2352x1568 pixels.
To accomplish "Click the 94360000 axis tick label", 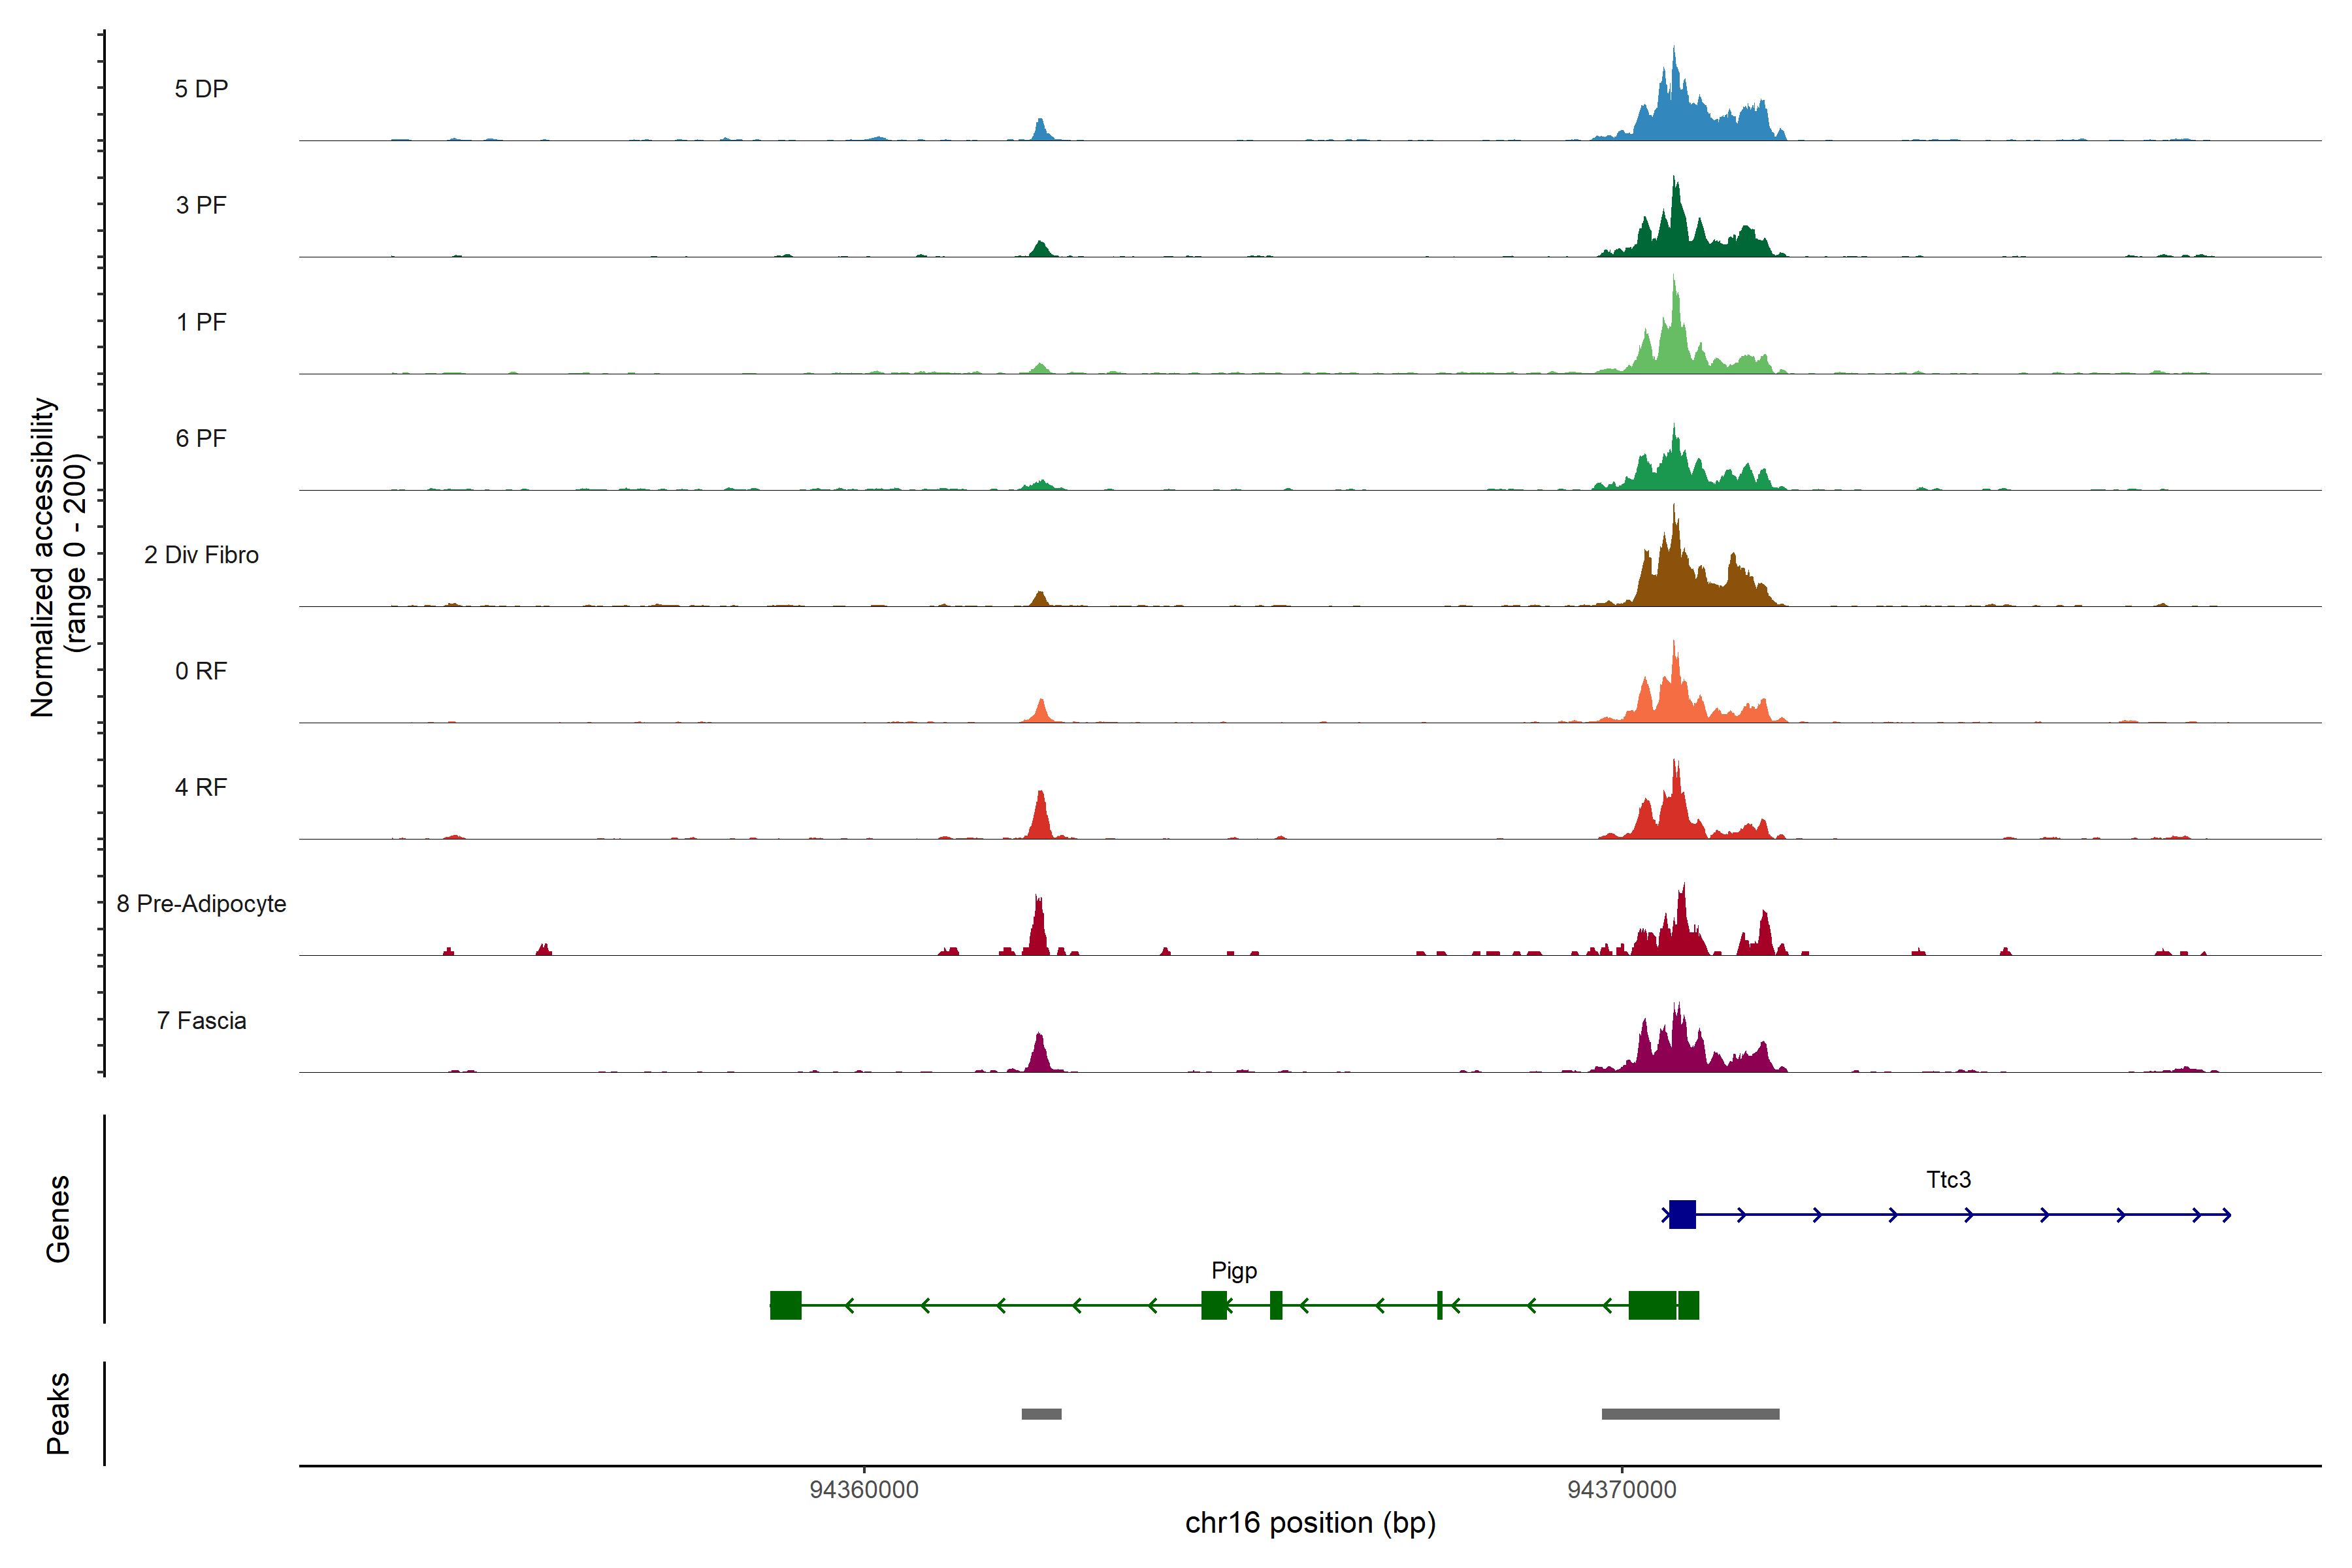I will 863,1490.
